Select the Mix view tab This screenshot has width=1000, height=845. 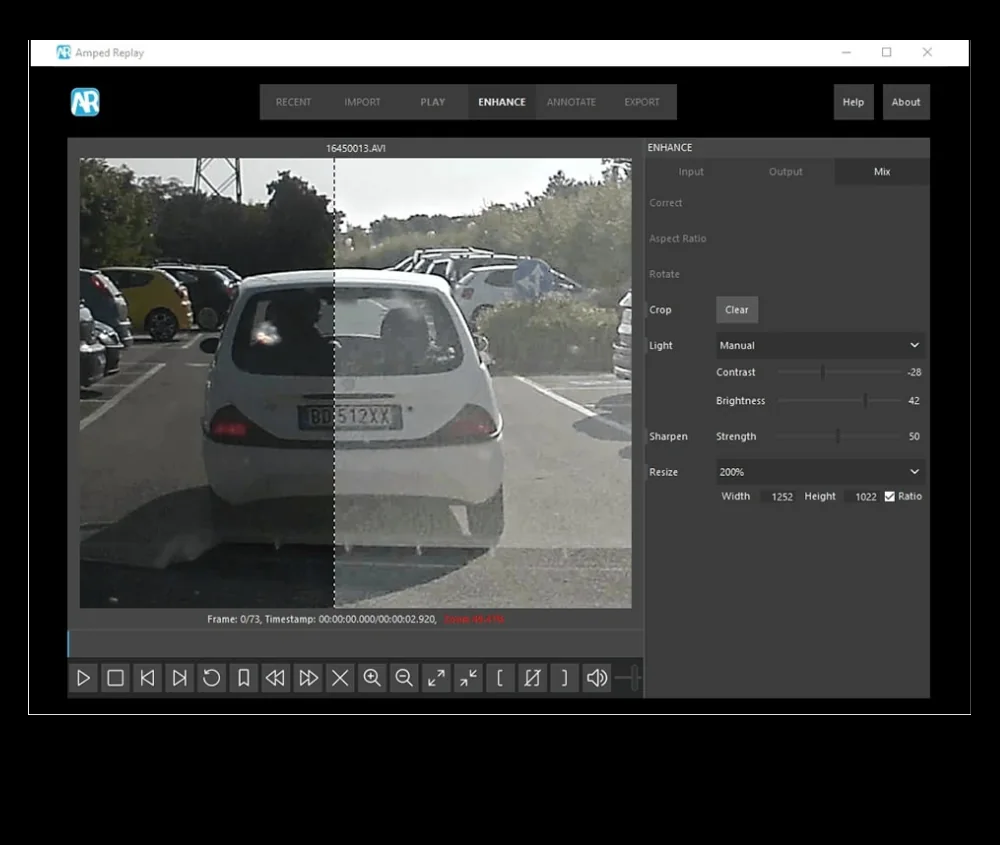pos(882,172)
